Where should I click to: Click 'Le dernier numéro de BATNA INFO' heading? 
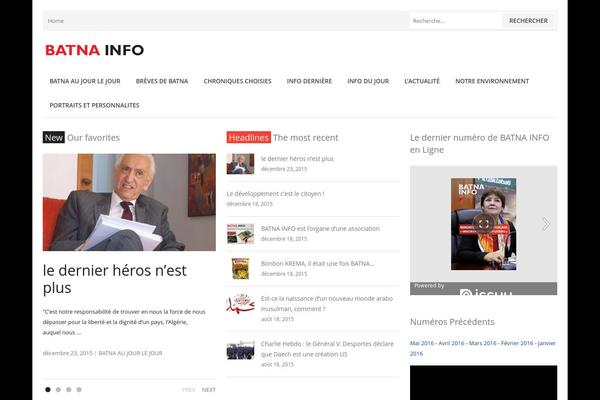point(479,144)
